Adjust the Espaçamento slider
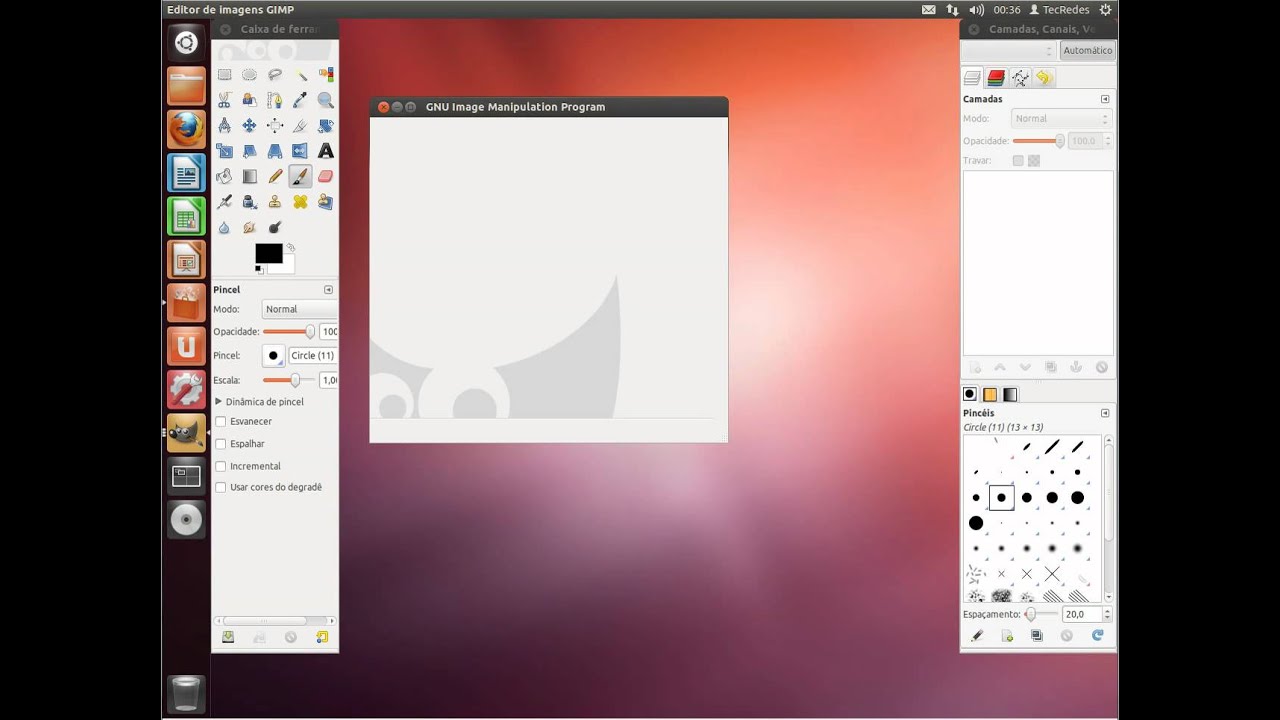Image resolution: width=1280 pixels, height=720 pixels. point(1042,614)
